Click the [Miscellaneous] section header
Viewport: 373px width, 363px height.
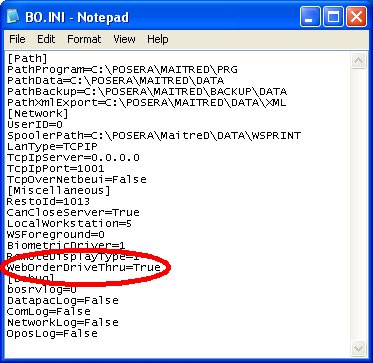click(59, 191)
